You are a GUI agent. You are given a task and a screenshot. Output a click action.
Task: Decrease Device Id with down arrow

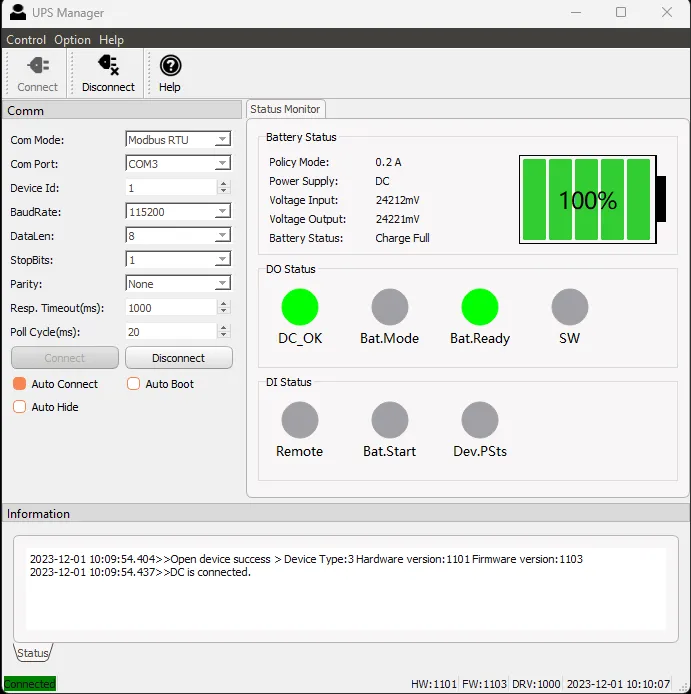pyautogui.click(x=224, y=191)
